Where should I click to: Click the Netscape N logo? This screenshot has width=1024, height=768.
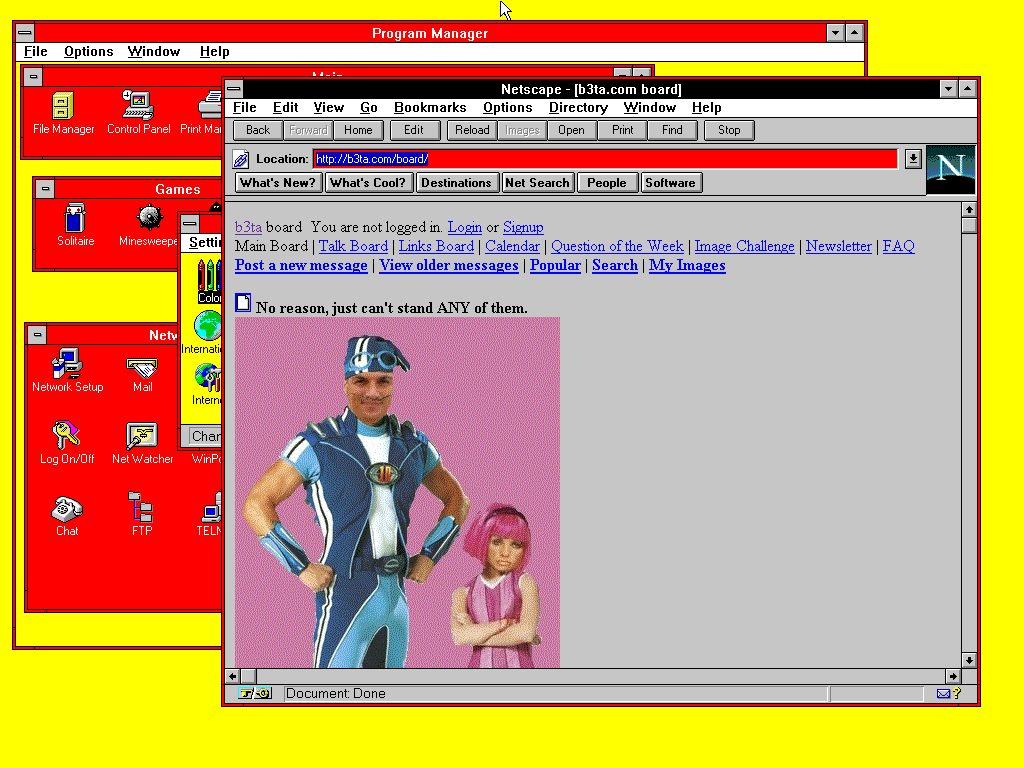pyautogui.click(x=950, y=169)
